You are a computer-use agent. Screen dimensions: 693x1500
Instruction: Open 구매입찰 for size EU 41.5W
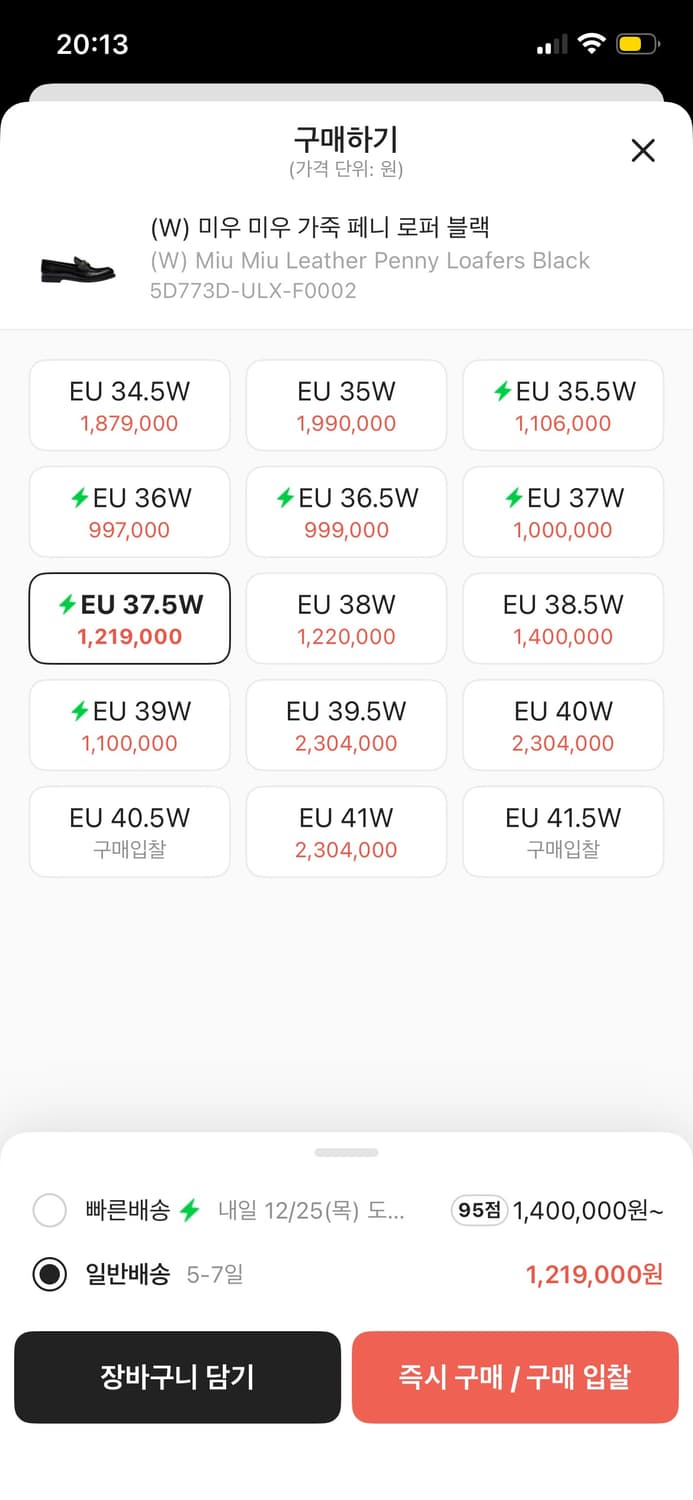point(563,832)
